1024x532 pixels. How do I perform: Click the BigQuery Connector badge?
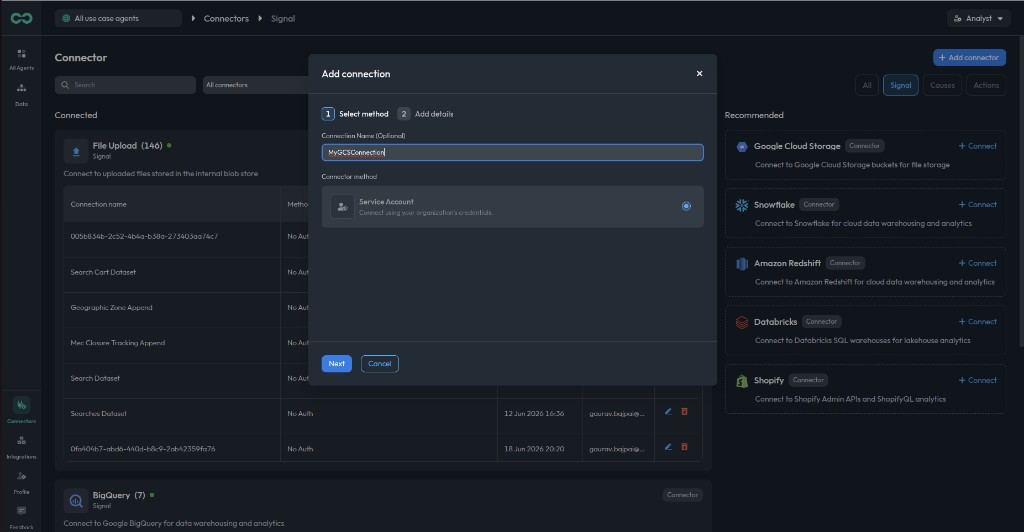[x=682, y=495]
